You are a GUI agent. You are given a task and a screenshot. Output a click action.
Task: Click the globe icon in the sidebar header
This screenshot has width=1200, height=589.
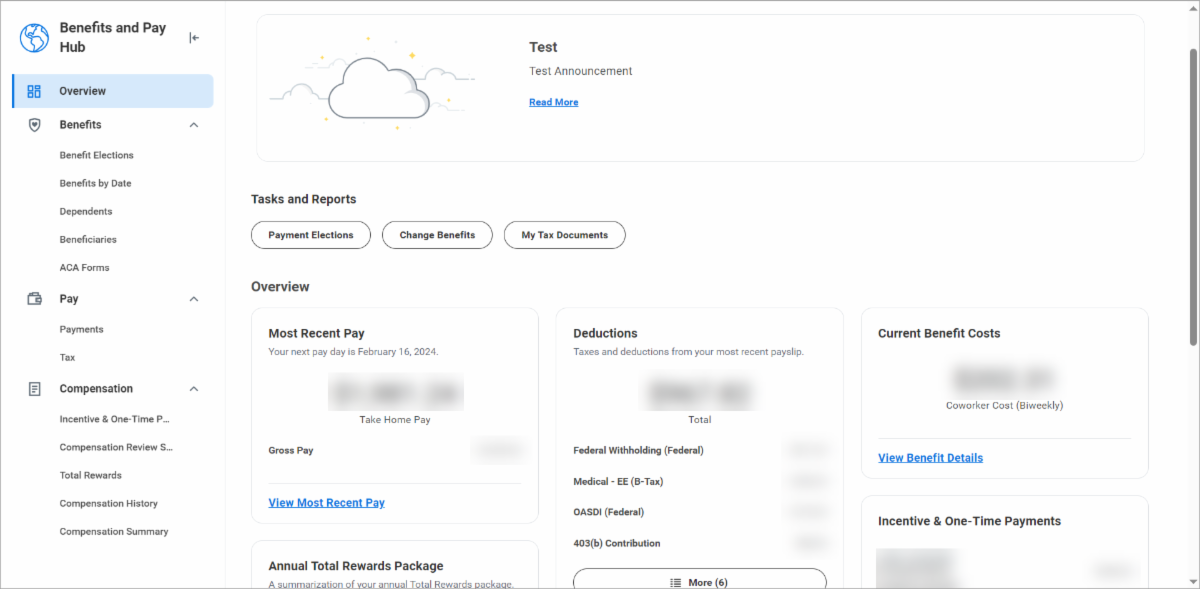pyautogui.click(x=33, y=37)
